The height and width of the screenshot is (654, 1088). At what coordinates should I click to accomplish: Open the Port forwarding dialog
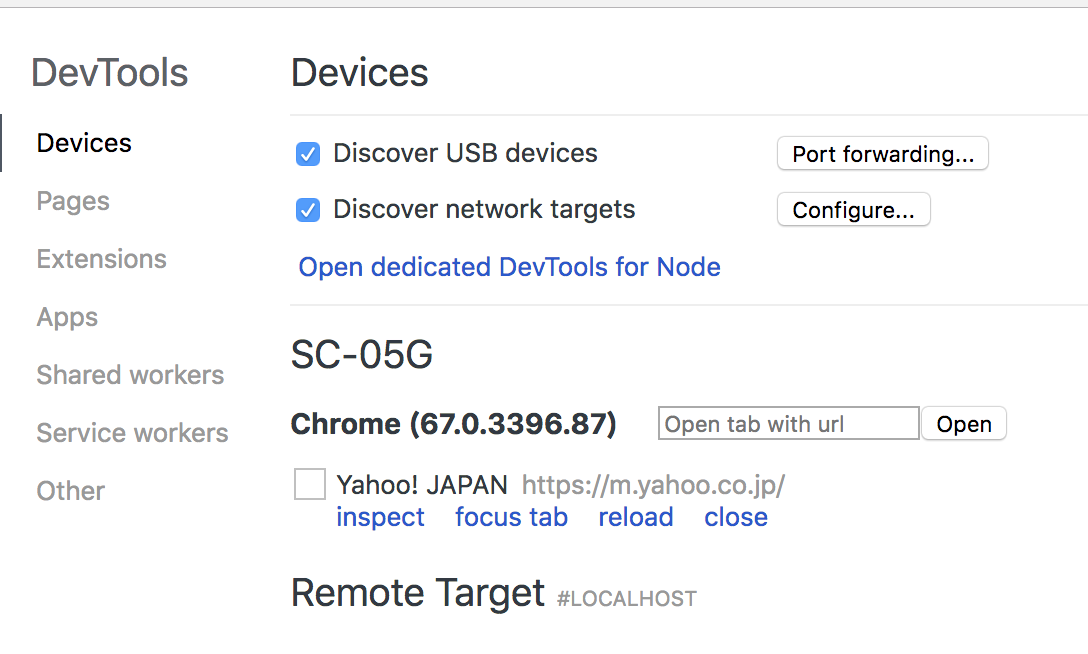point(882,153)
